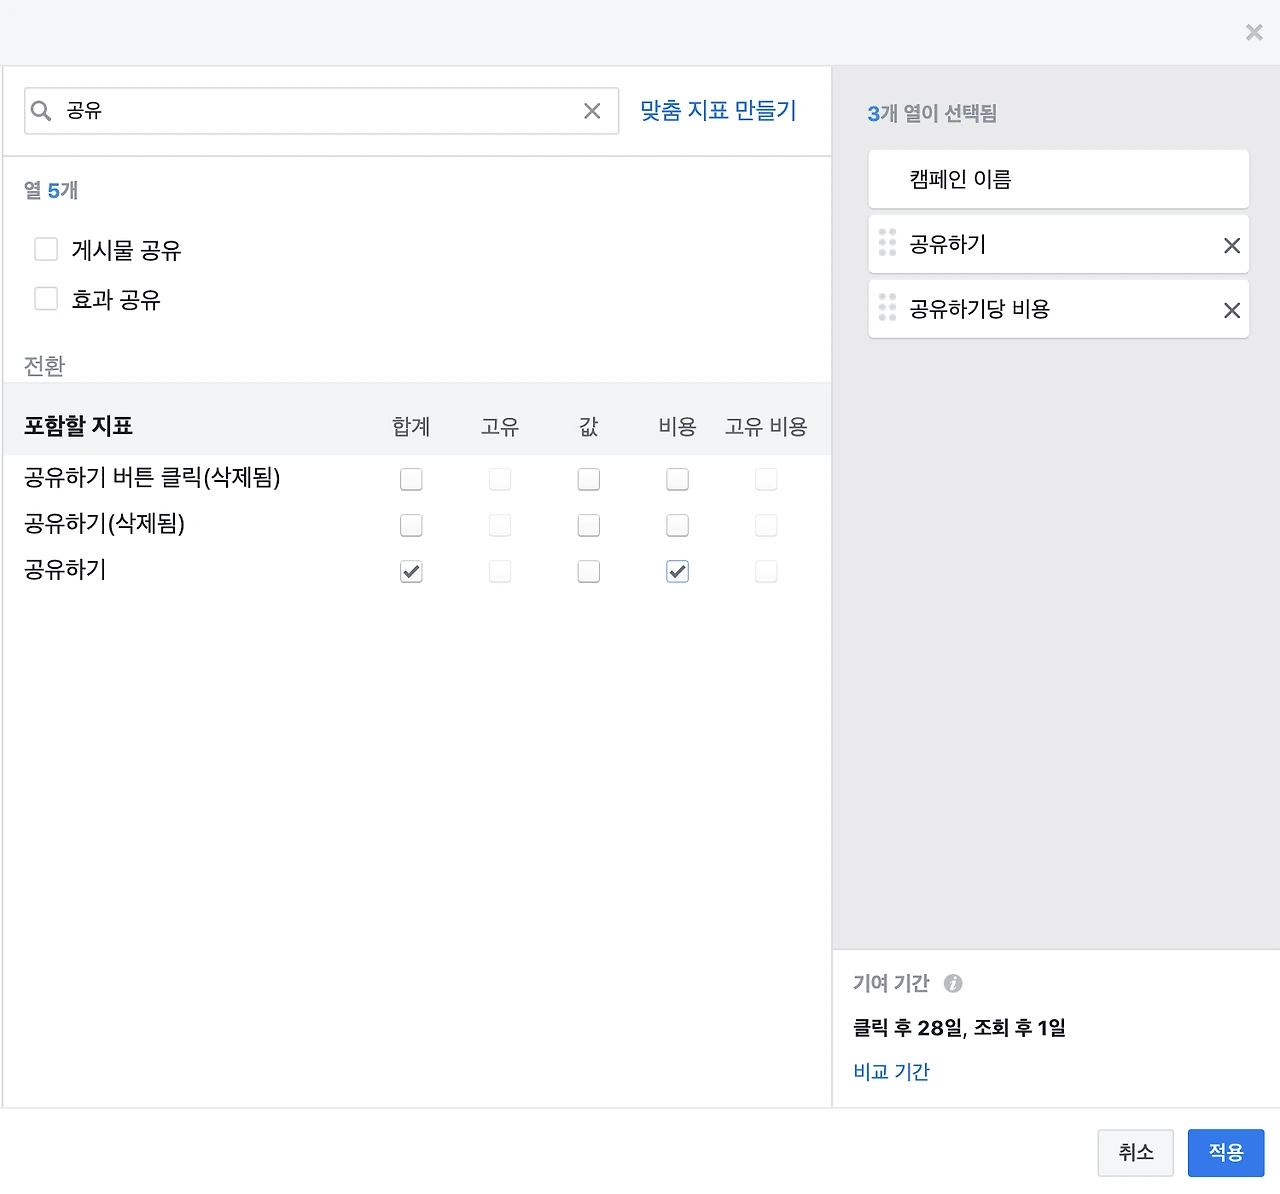This screenshot has height=1194, width=1280.
Task: Remove the 공유하기당 비용 selected column
Action: pyautogui.click(x=1232, y=311)
